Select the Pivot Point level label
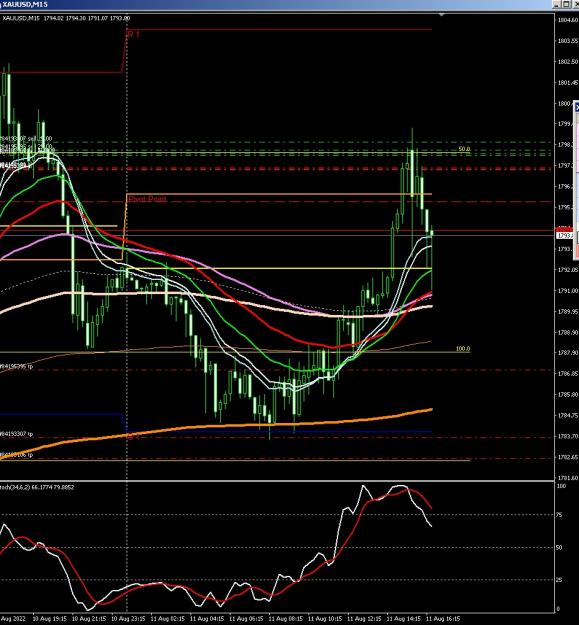 point(147,199)
